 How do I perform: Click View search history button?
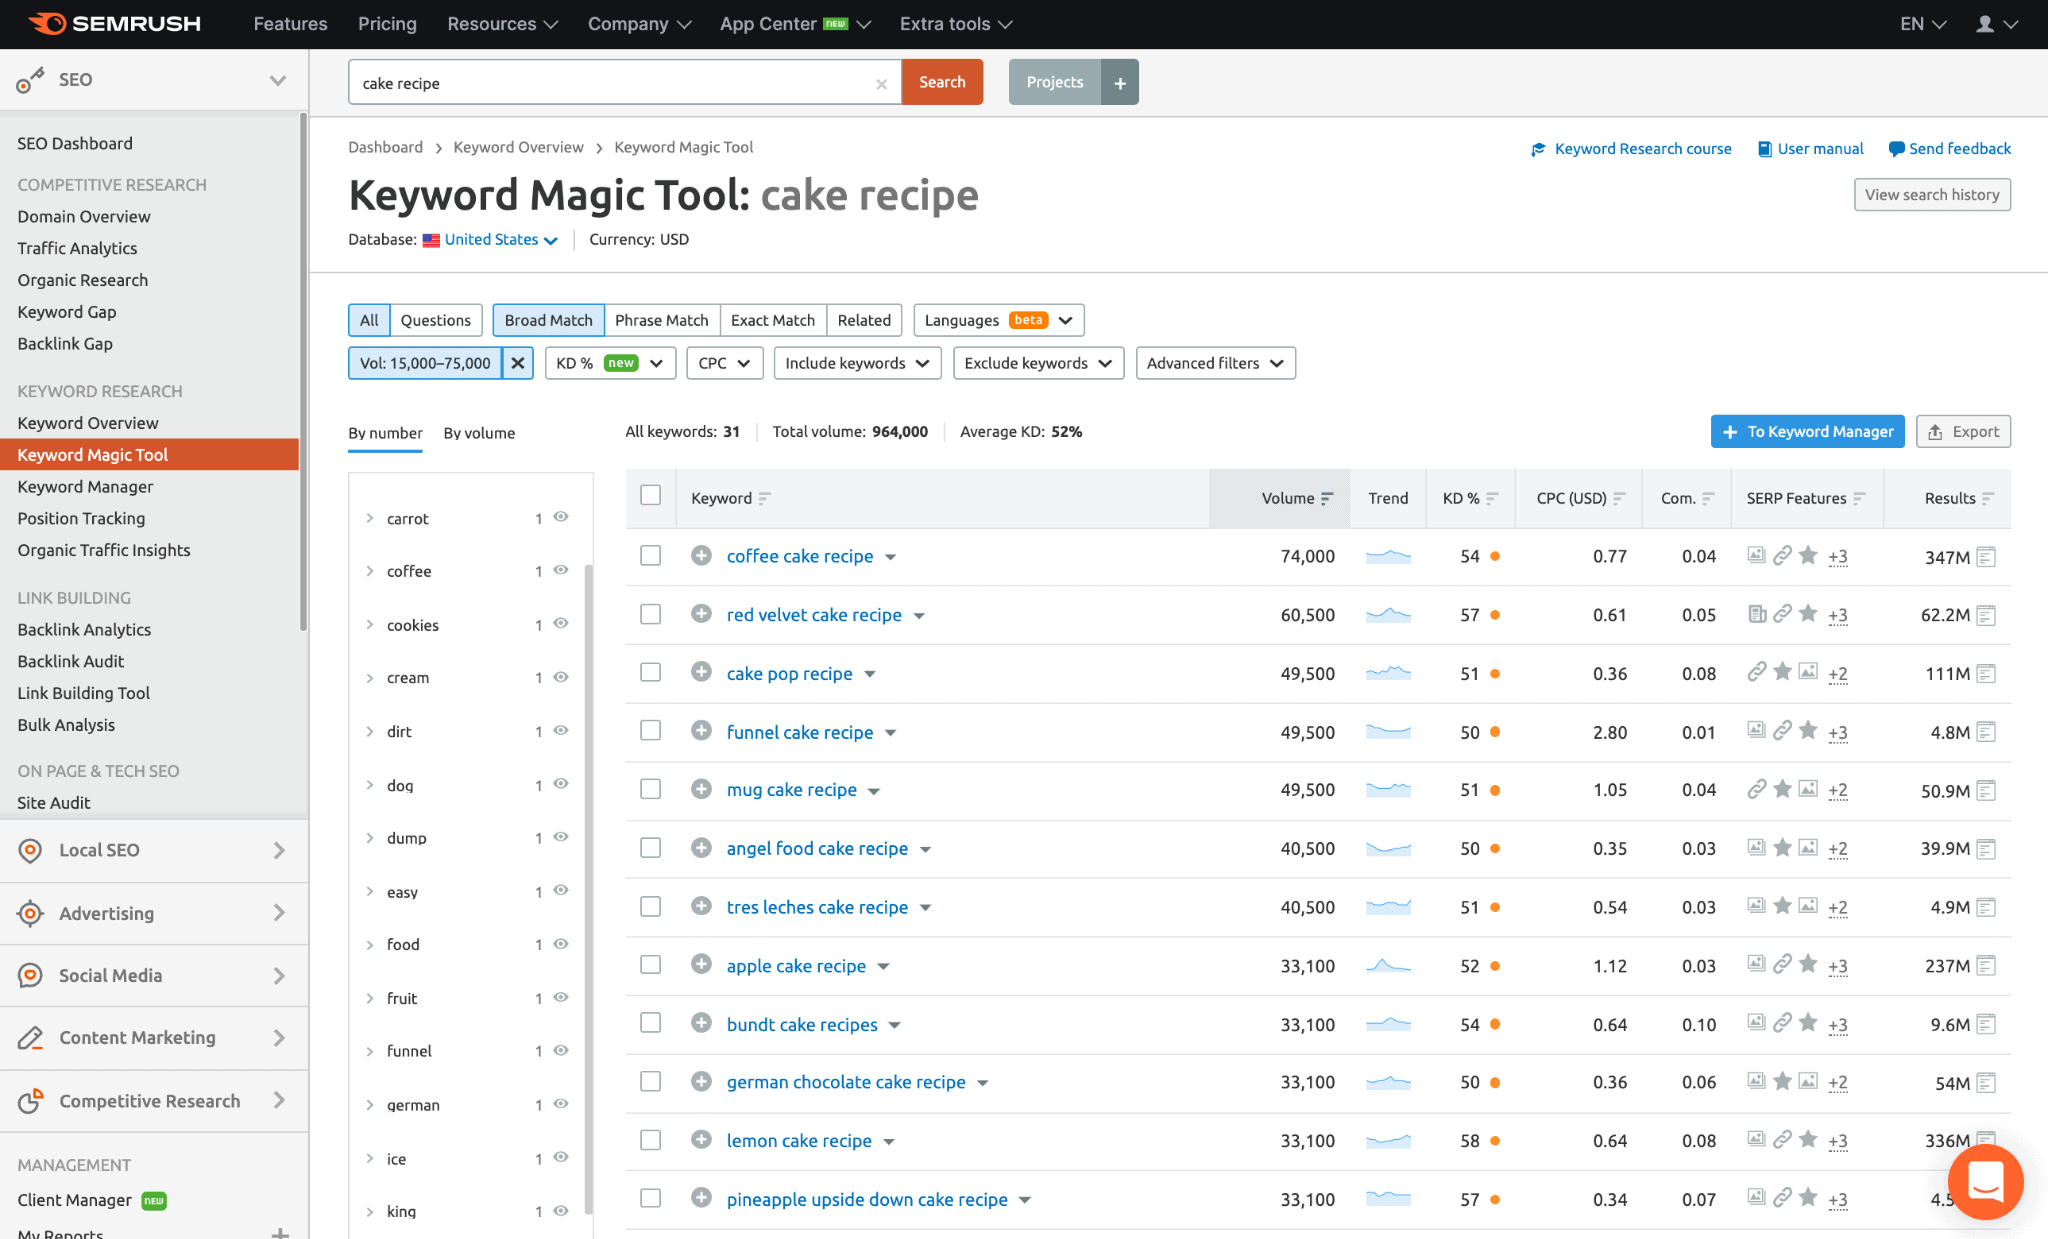click(x=1932, y=195)
